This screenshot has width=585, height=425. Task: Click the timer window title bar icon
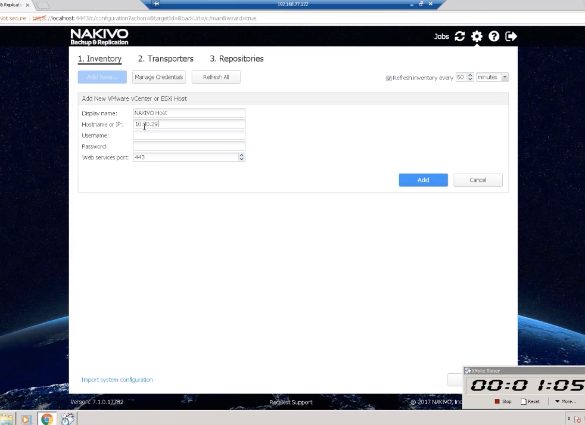click(x=468, y=371)
